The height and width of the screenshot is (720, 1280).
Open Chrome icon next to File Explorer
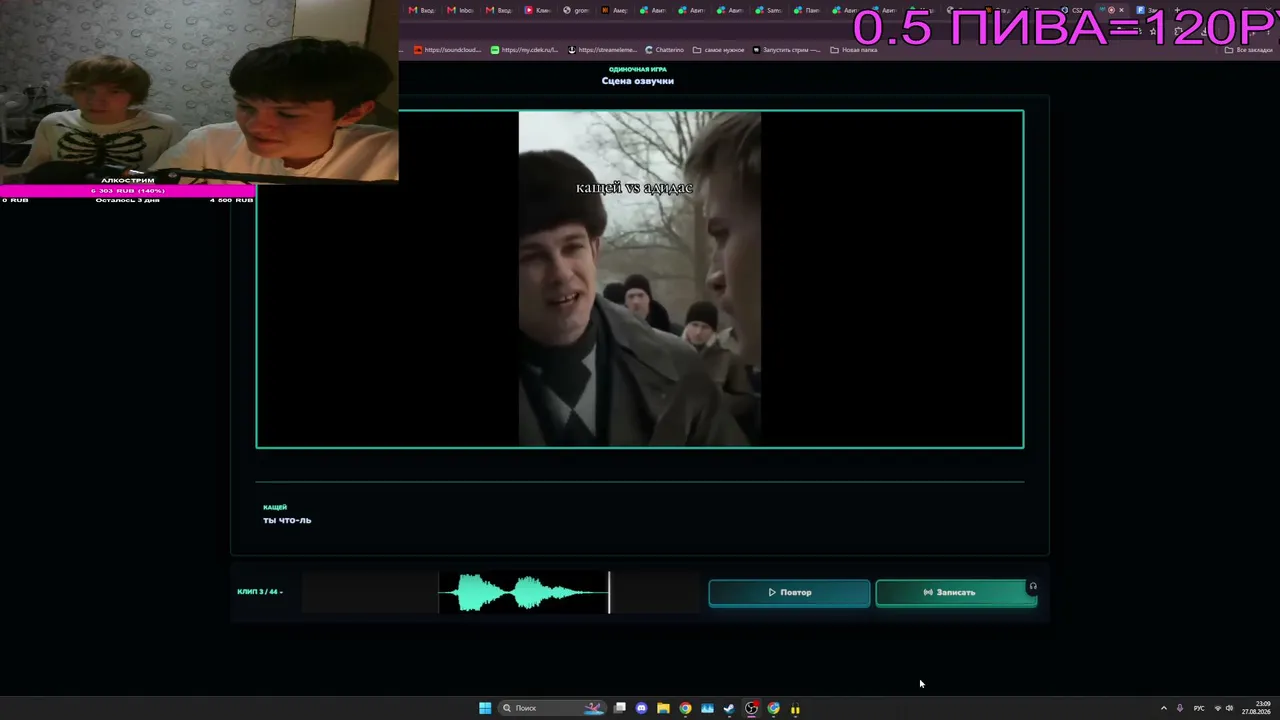(685, 708)
